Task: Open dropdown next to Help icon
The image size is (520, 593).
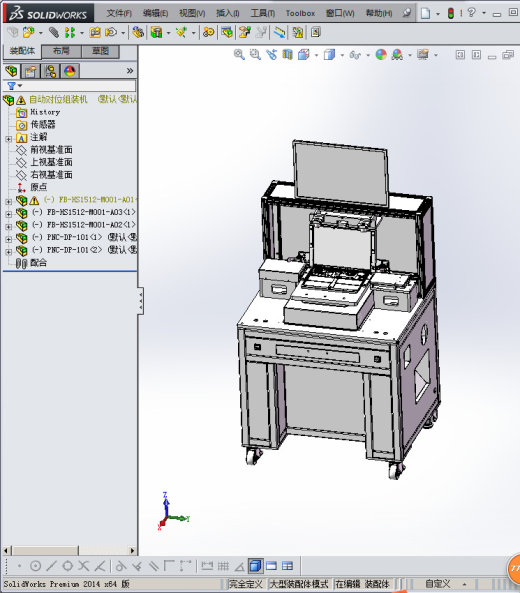Action: 484,13
